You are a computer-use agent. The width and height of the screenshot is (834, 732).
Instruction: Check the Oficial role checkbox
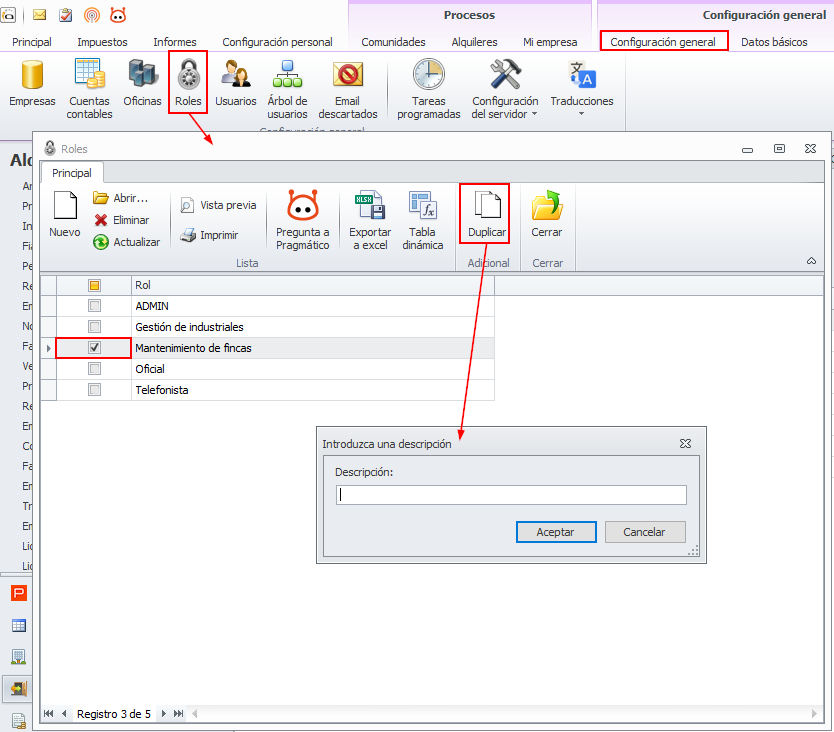94,369
